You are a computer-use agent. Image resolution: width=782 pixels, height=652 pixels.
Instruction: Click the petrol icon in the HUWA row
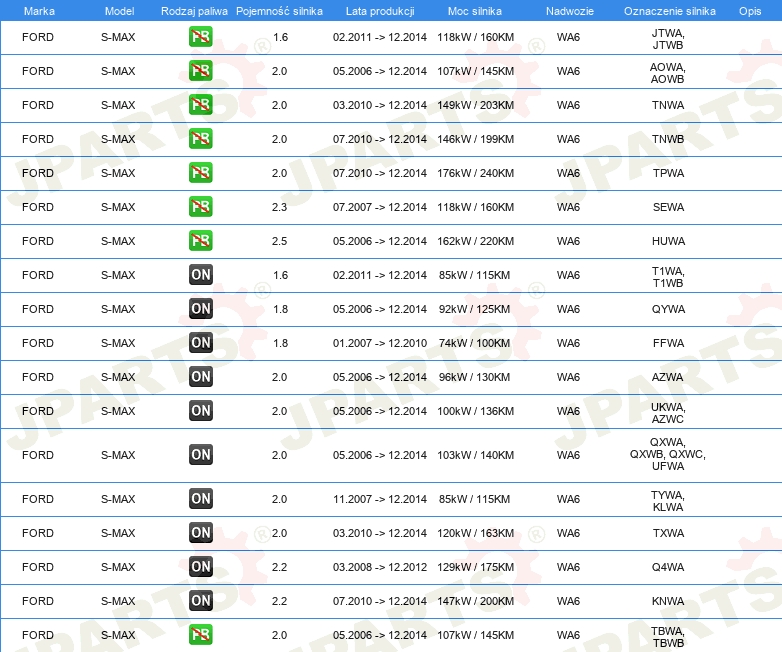point(200,240)
